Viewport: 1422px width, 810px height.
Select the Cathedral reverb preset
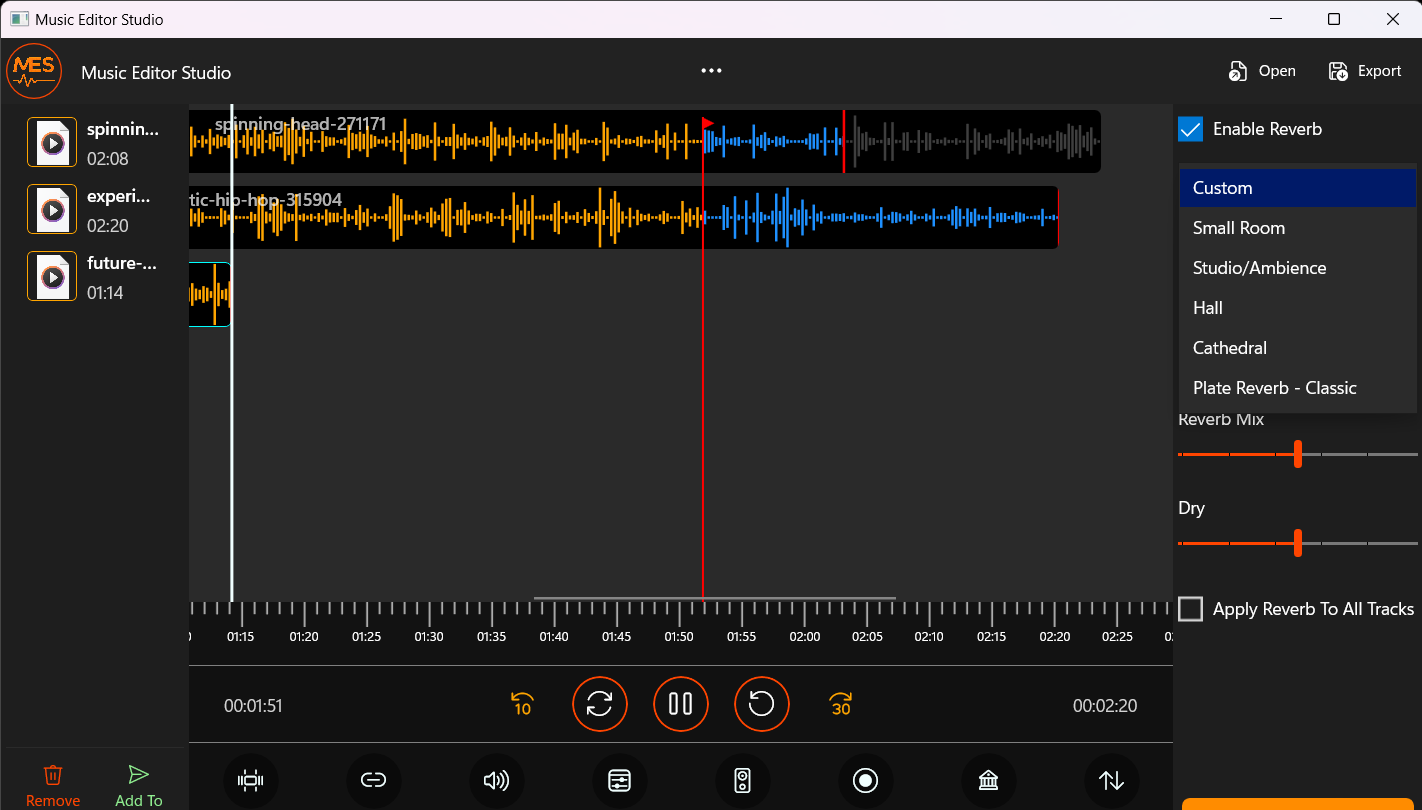(x=1229, y=347)
